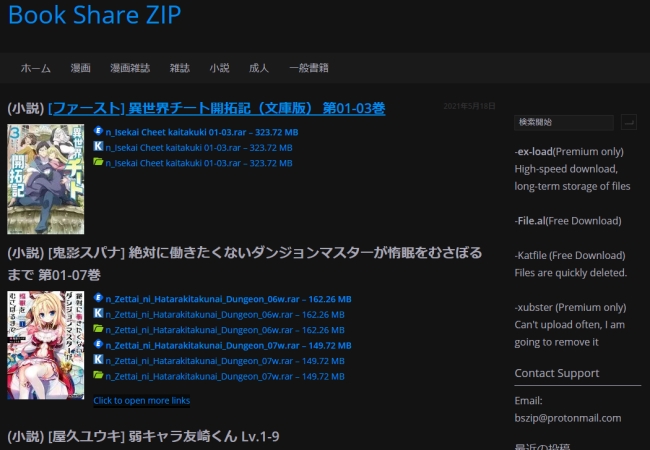650x450 pixels.
Task: Open the Book Share ZIP site title
Action: (x=95, y=15)
